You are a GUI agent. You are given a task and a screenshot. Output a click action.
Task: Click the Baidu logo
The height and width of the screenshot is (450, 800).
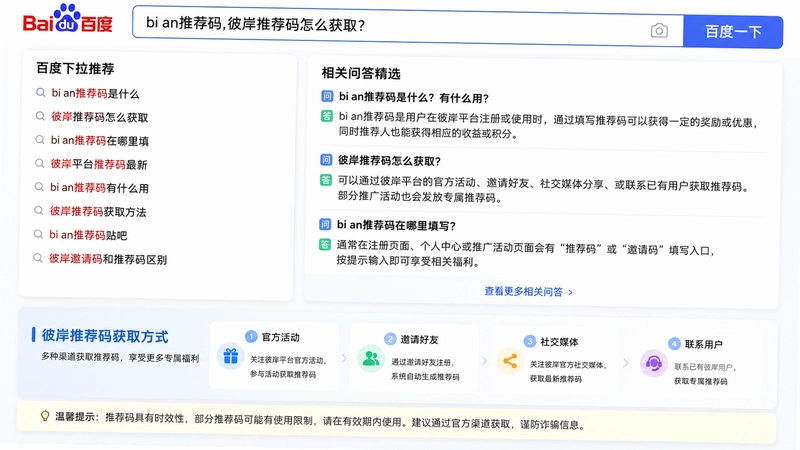click(67, 19)
